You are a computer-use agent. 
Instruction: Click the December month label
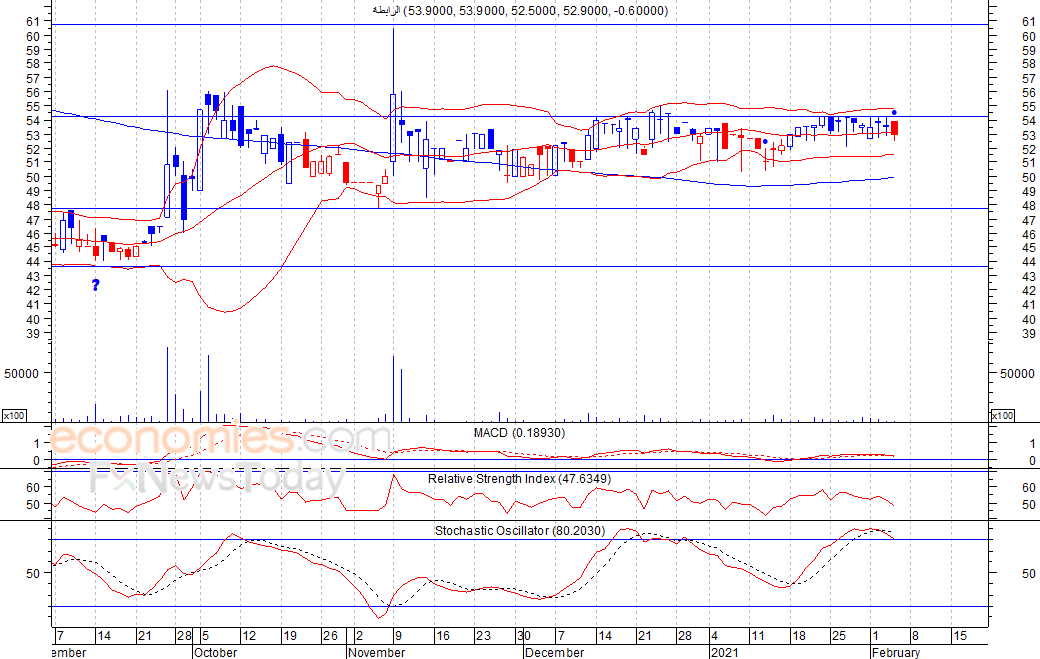pos(554,652)
